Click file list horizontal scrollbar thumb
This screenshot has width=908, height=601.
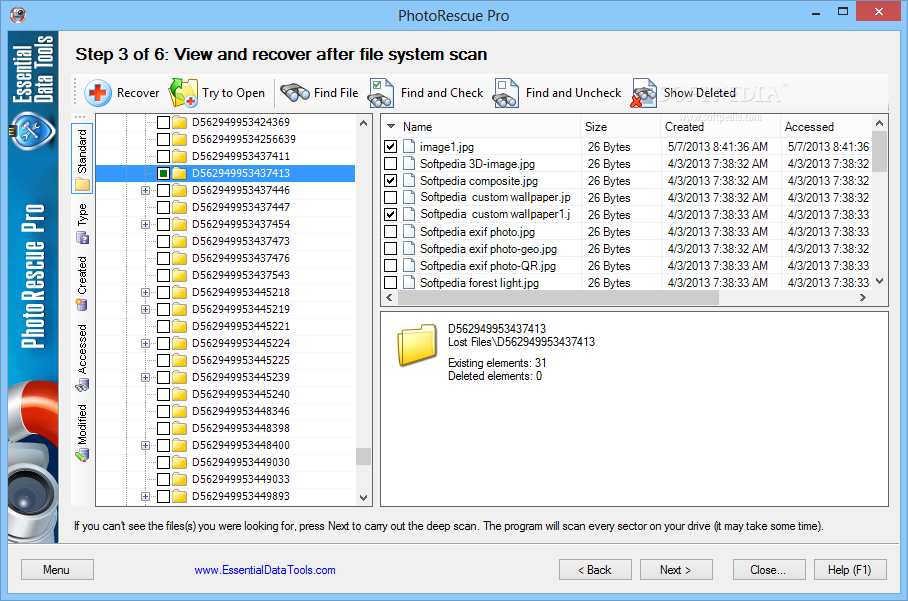558,298
